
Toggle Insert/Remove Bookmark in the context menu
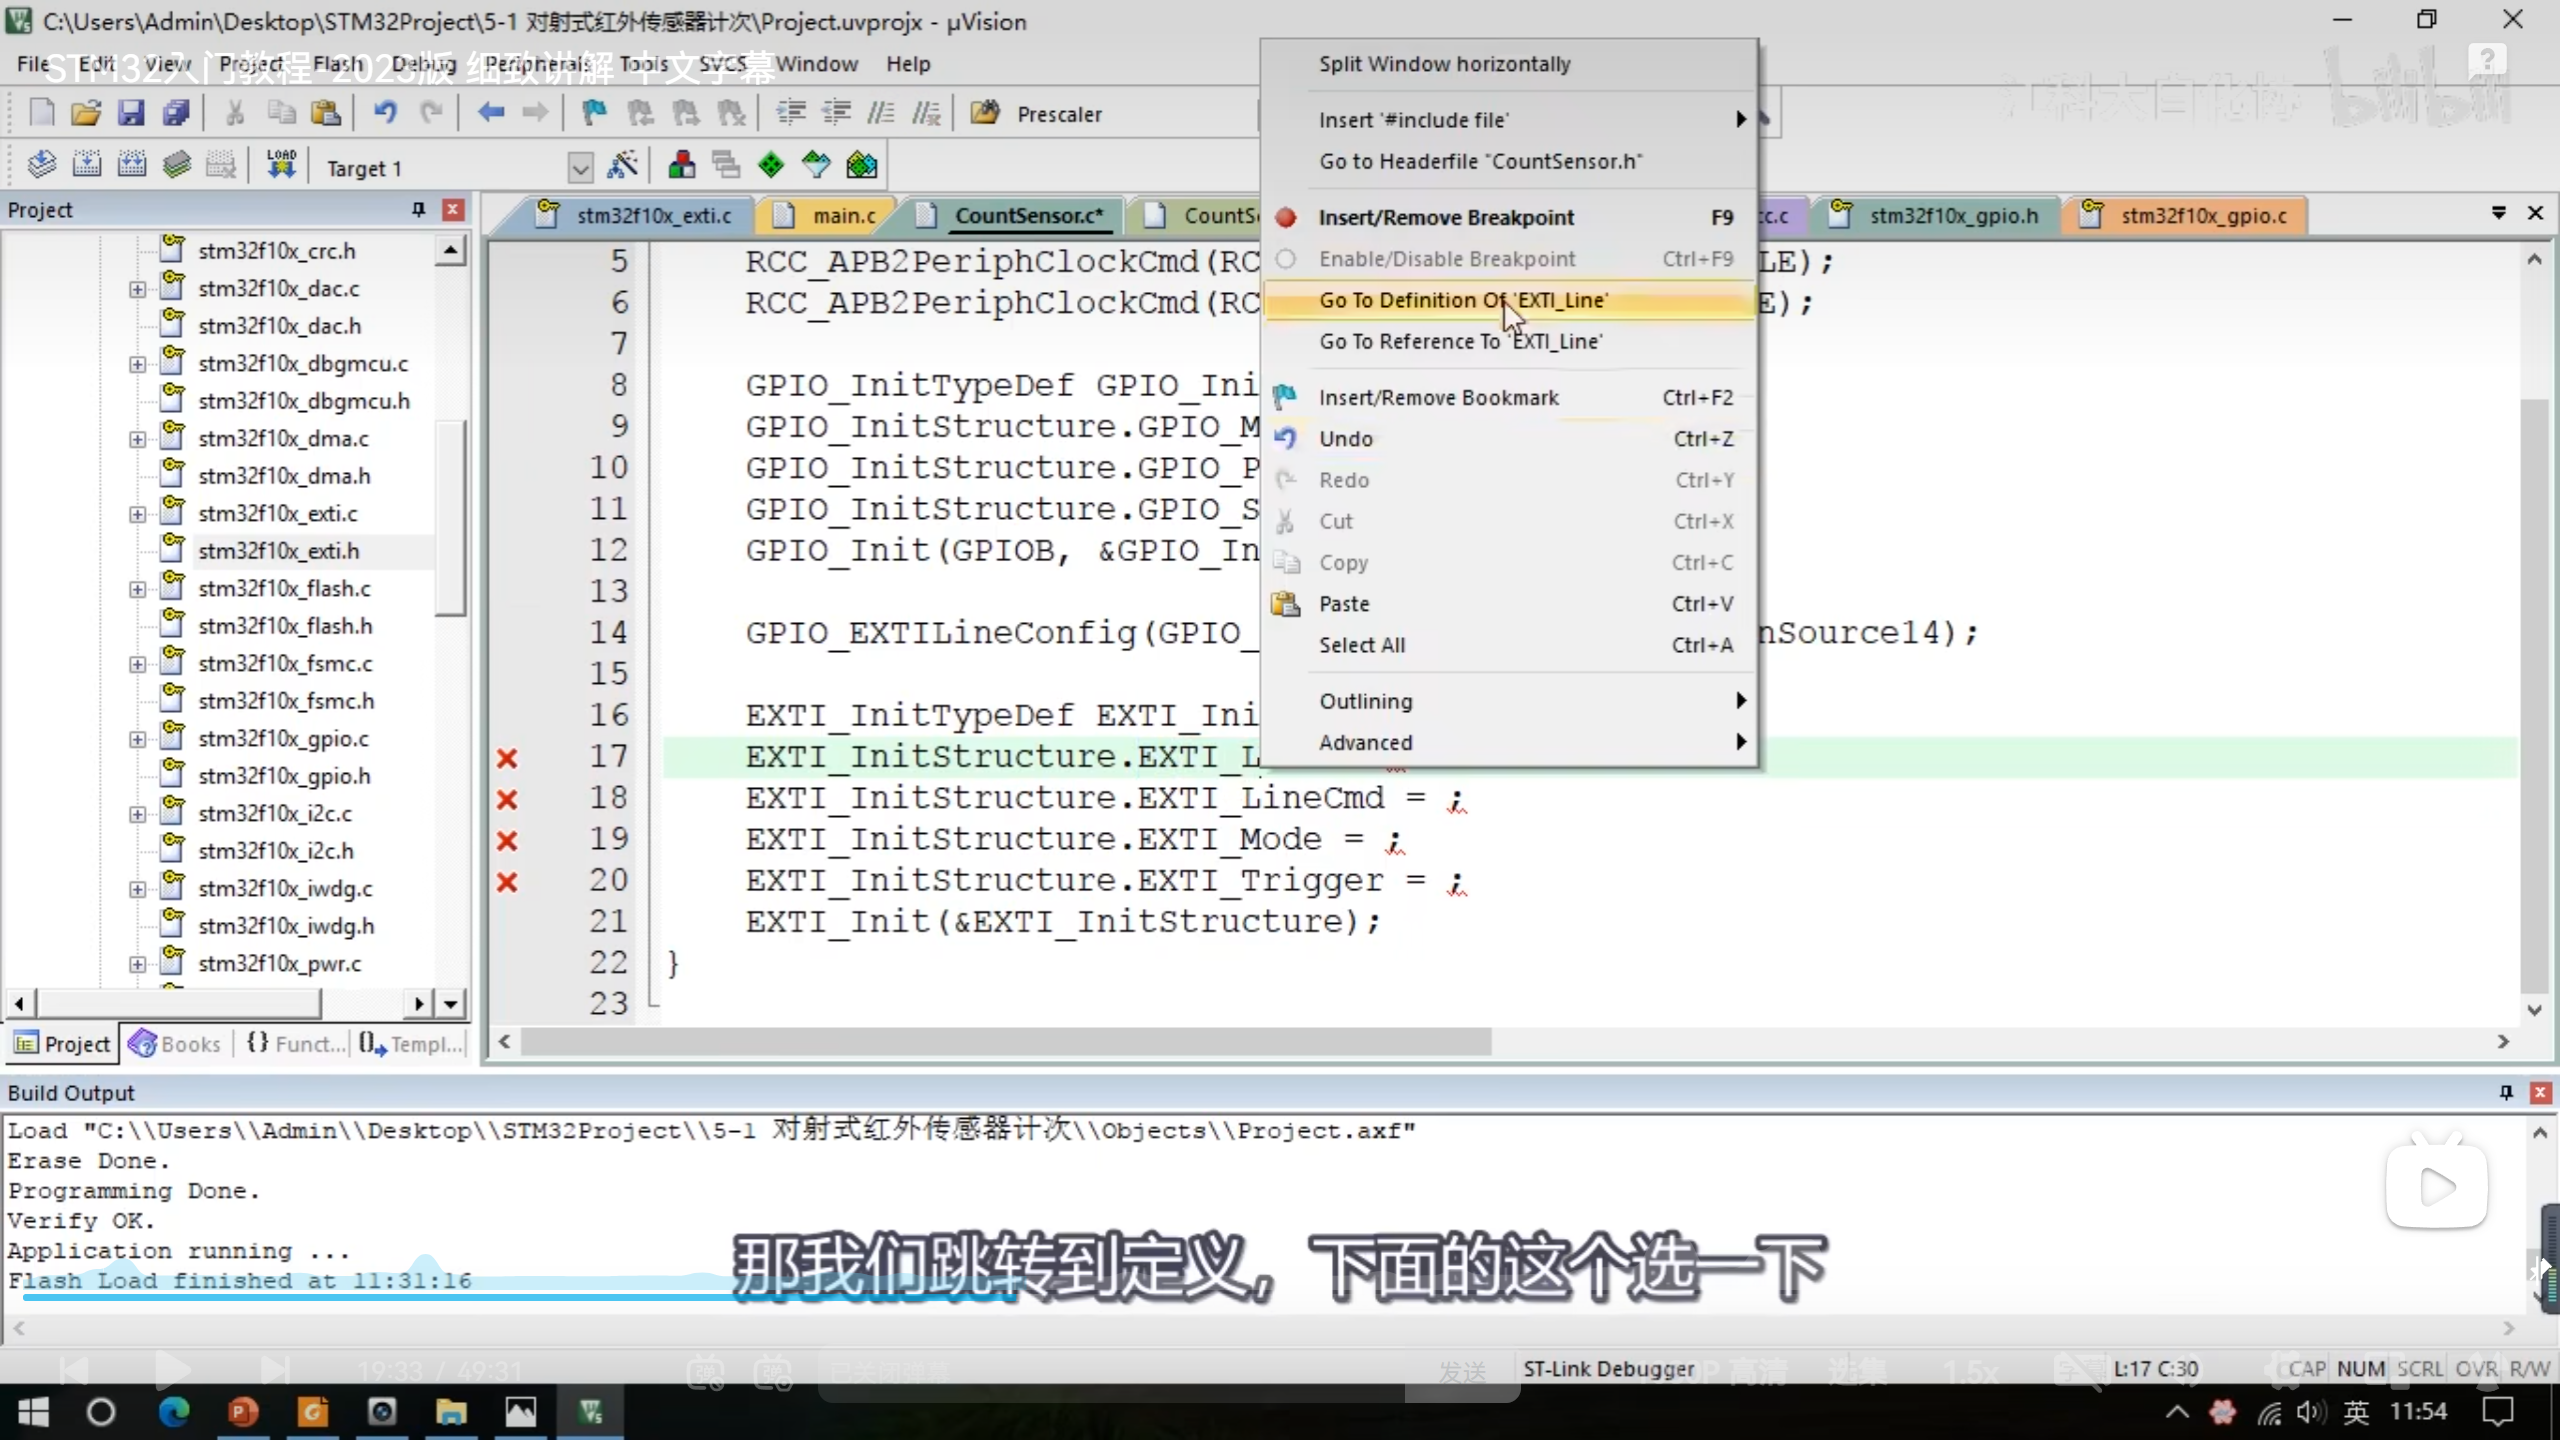coord(1437,397)
